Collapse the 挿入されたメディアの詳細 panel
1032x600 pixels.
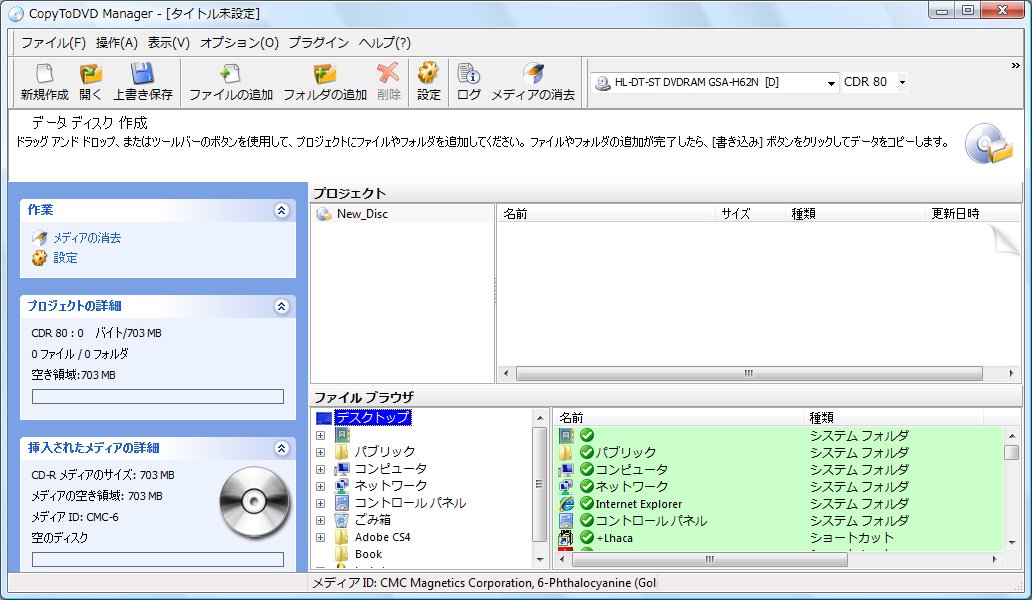[281, 449]
